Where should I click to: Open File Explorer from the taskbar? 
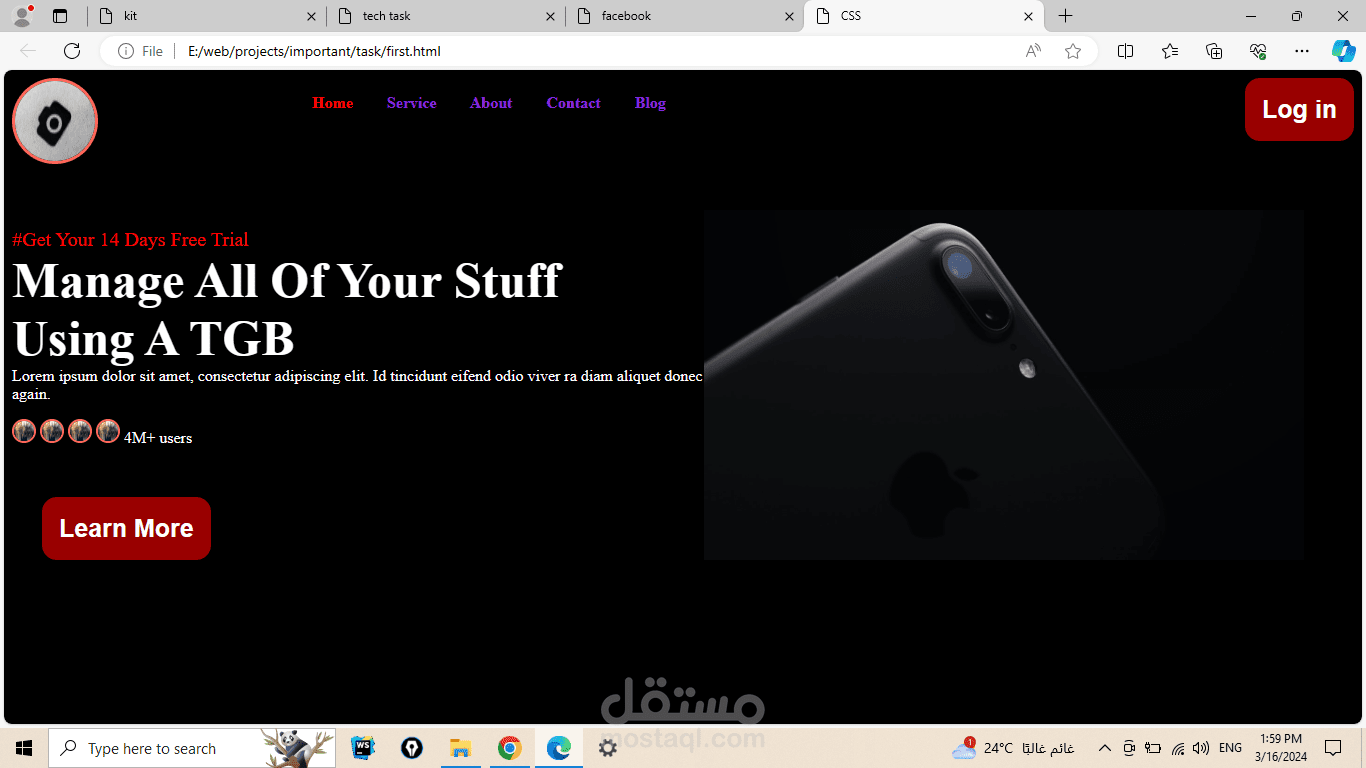point(460,748)
